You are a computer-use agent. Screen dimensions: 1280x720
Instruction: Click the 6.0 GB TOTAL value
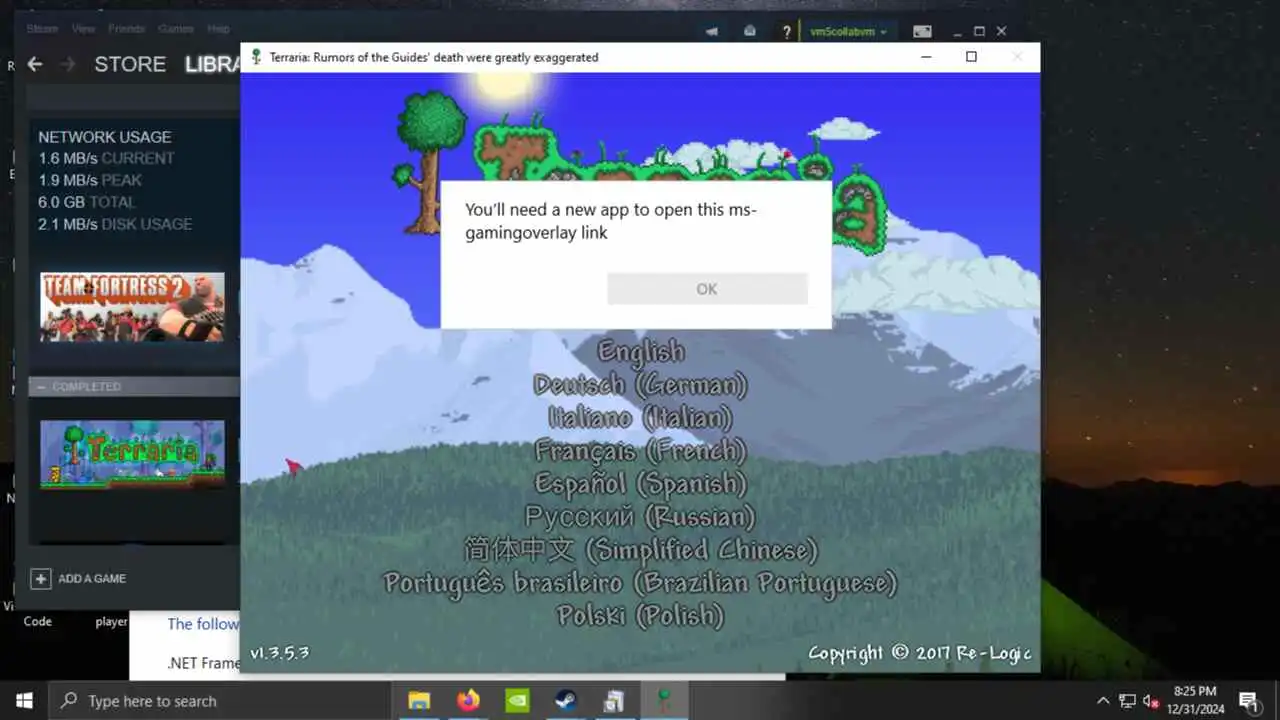(x=87, y=202)
